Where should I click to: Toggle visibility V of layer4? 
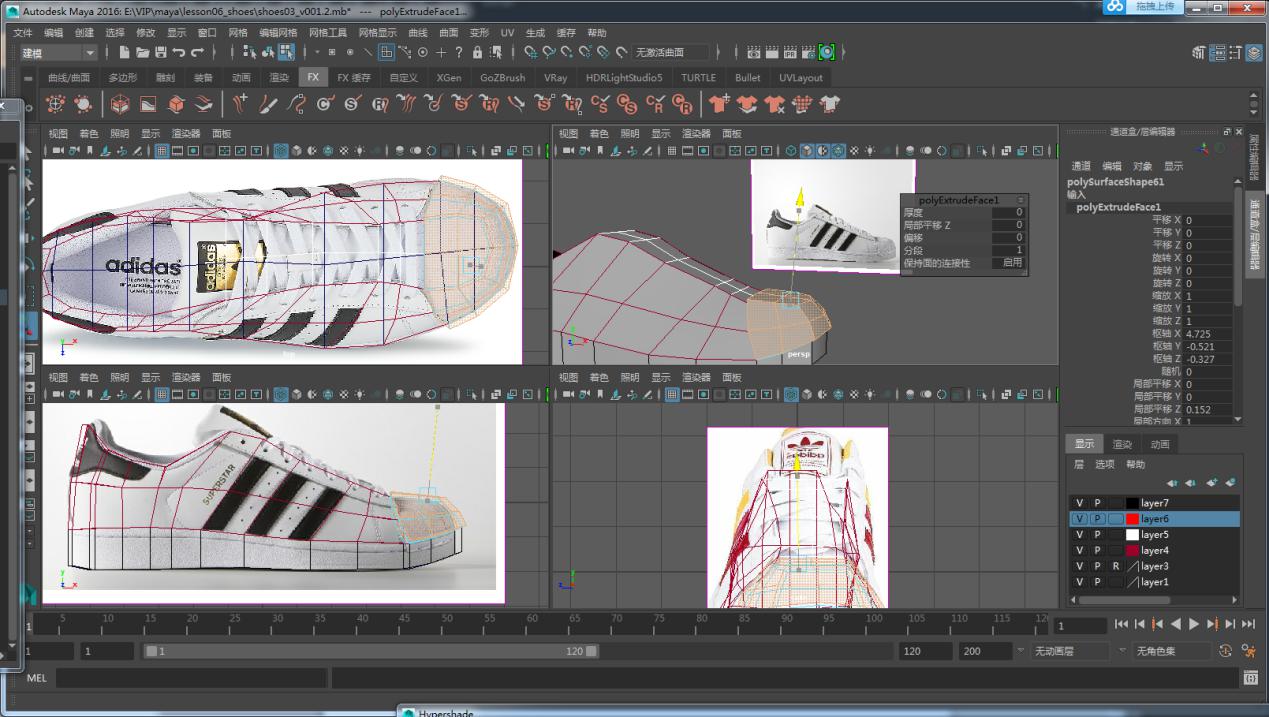click(x=1080, y=550)
